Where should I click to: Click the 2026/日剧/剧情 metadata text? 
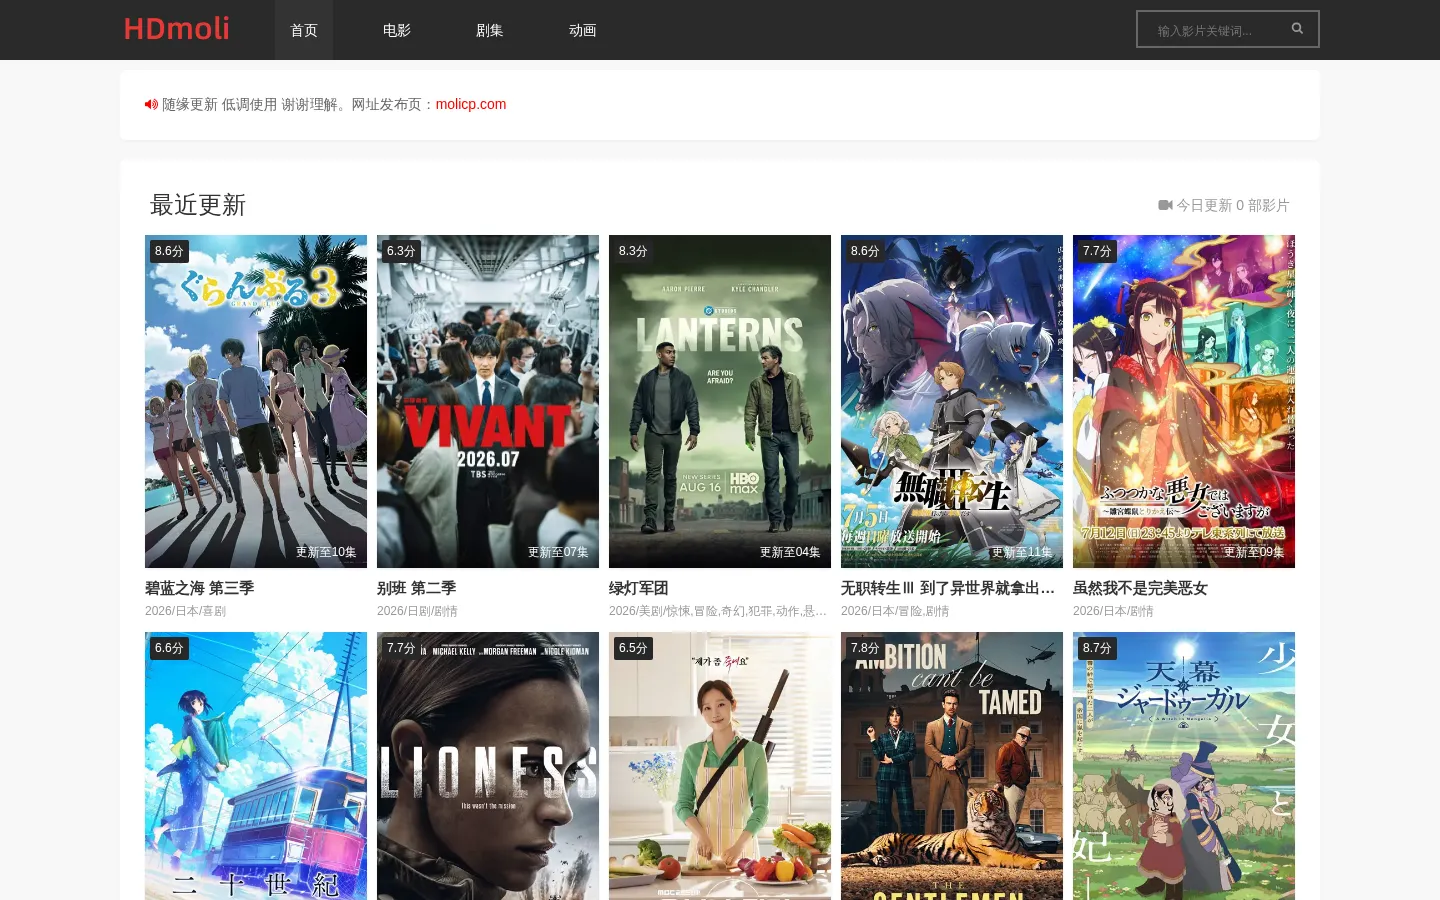pos(417,611)
